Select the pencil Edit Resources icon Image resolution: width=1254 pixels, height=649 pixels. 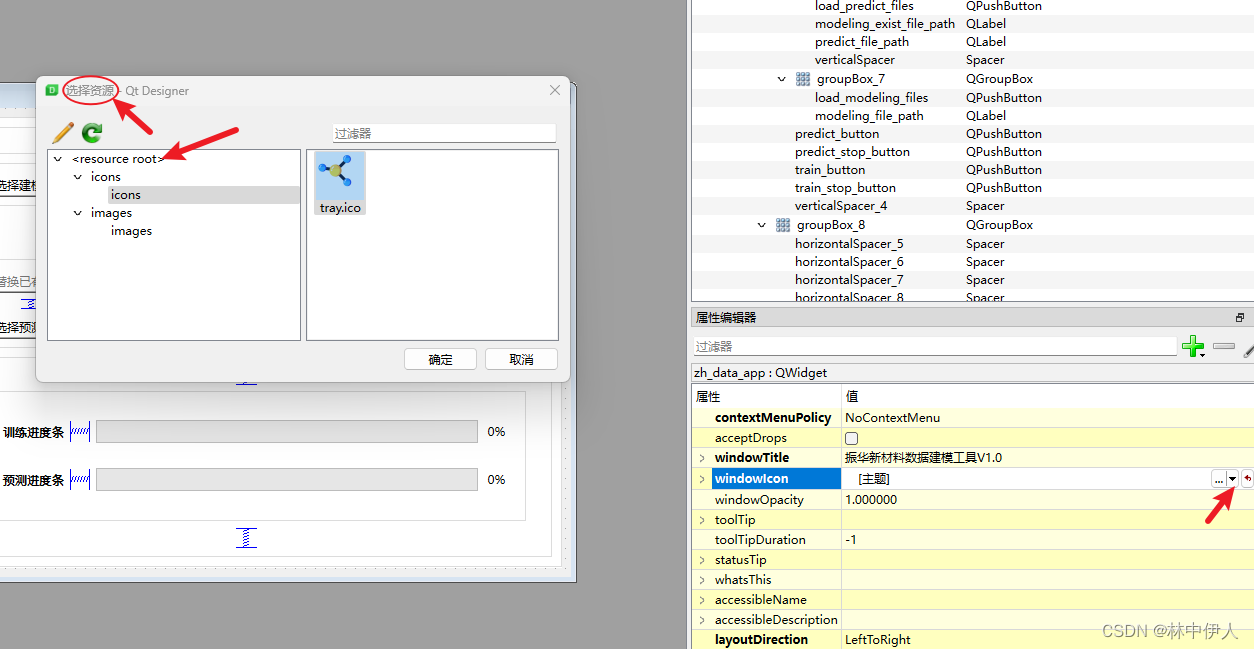tap(62, 132)
